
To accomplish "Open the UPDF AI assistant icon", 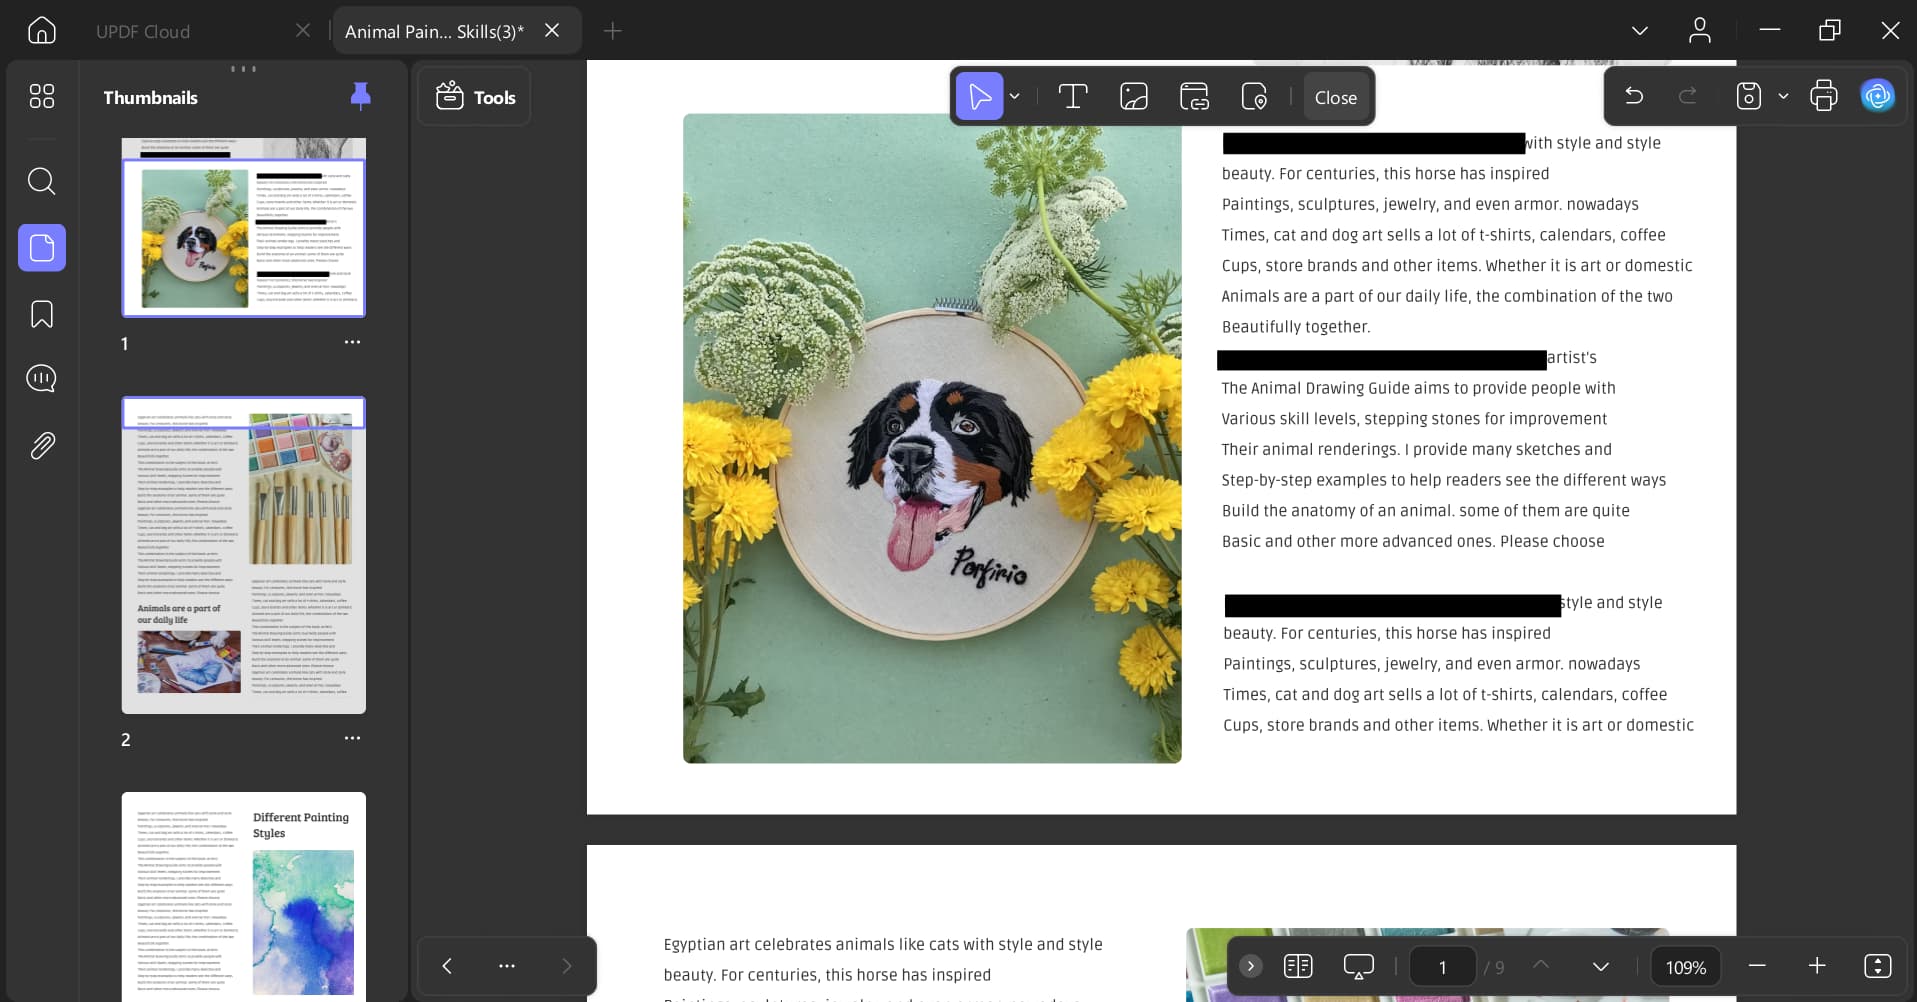I will (x=1877, y=96).
